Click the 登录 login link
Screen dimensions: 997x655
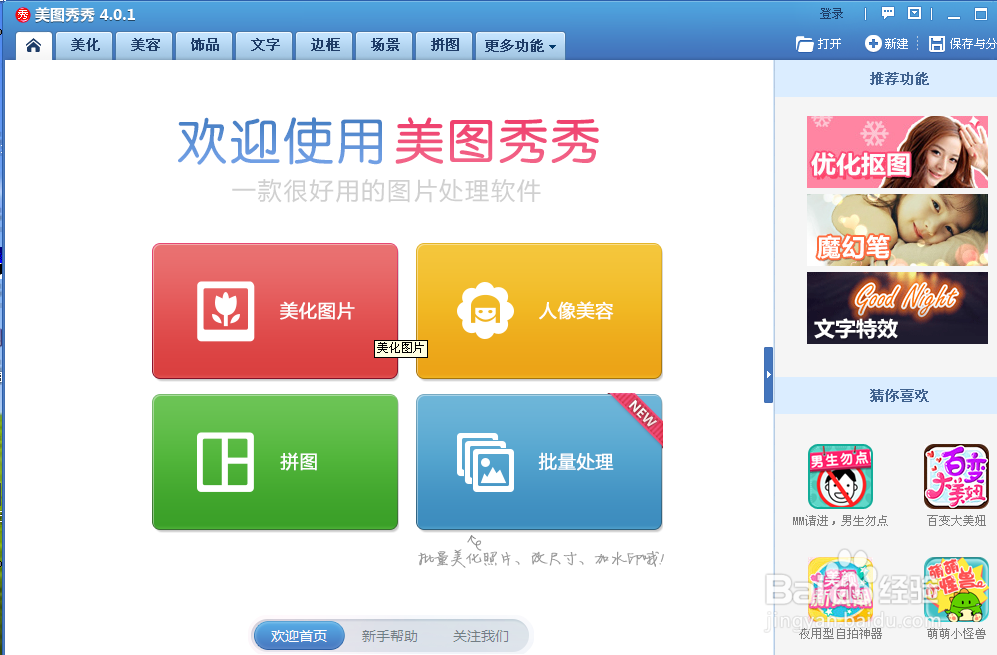(831, 14)
